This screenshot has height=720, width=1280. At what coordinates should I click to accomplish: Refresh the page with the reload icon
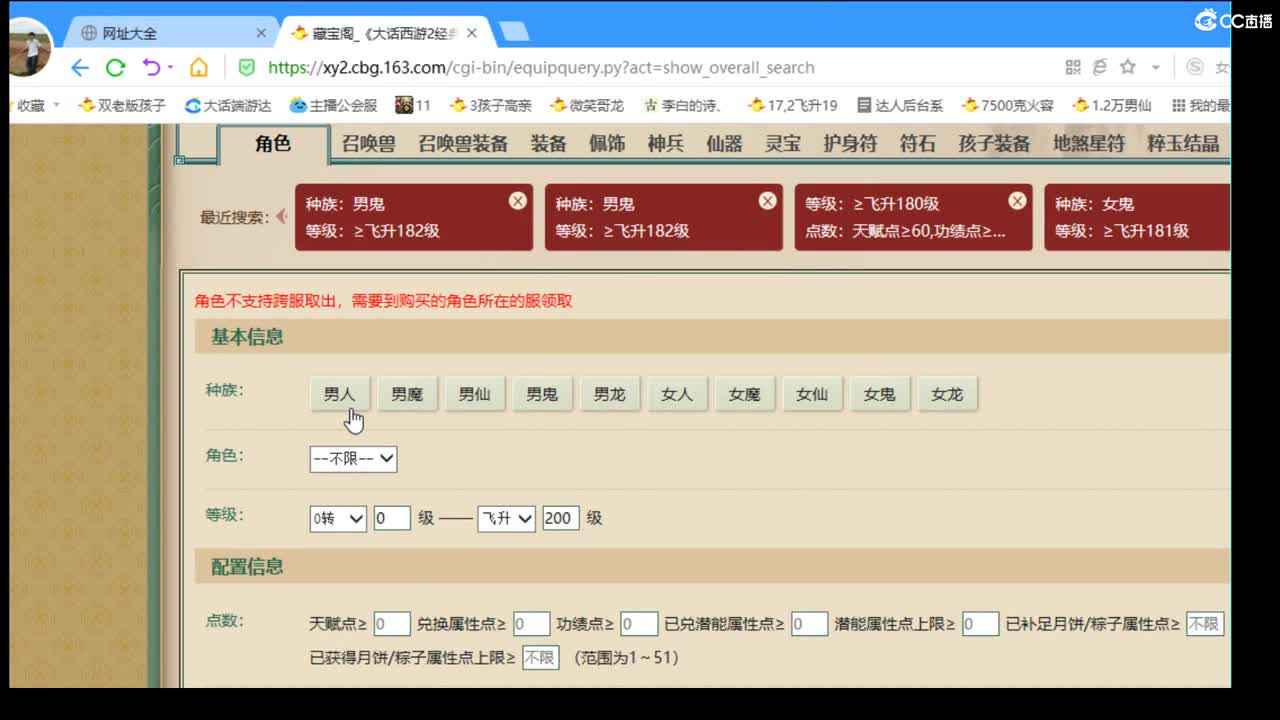115,67
